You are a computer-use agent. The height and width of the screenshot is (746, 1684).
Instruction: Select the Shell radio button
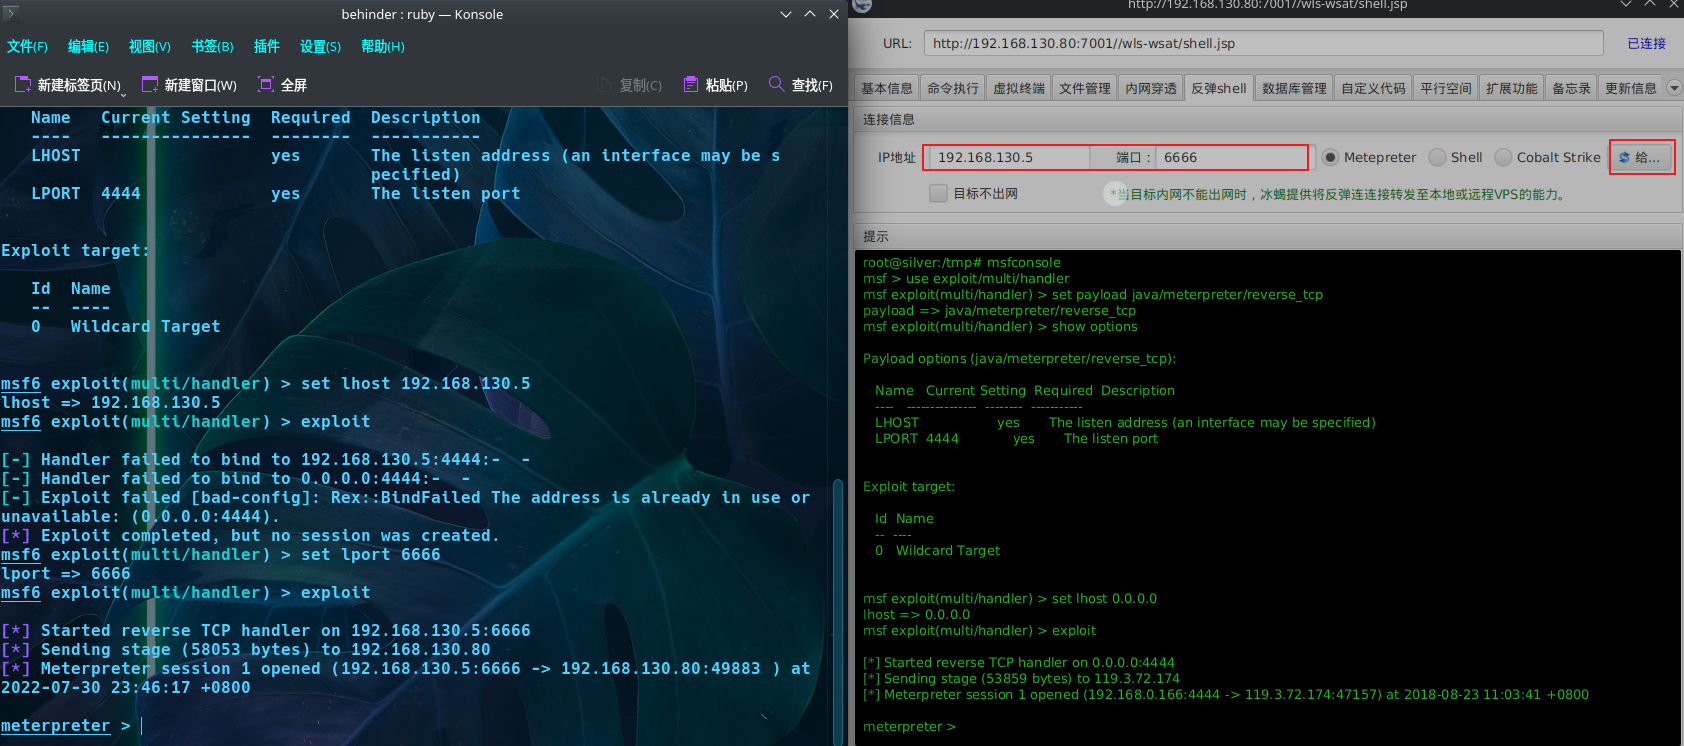click(x=1437, y=157)
